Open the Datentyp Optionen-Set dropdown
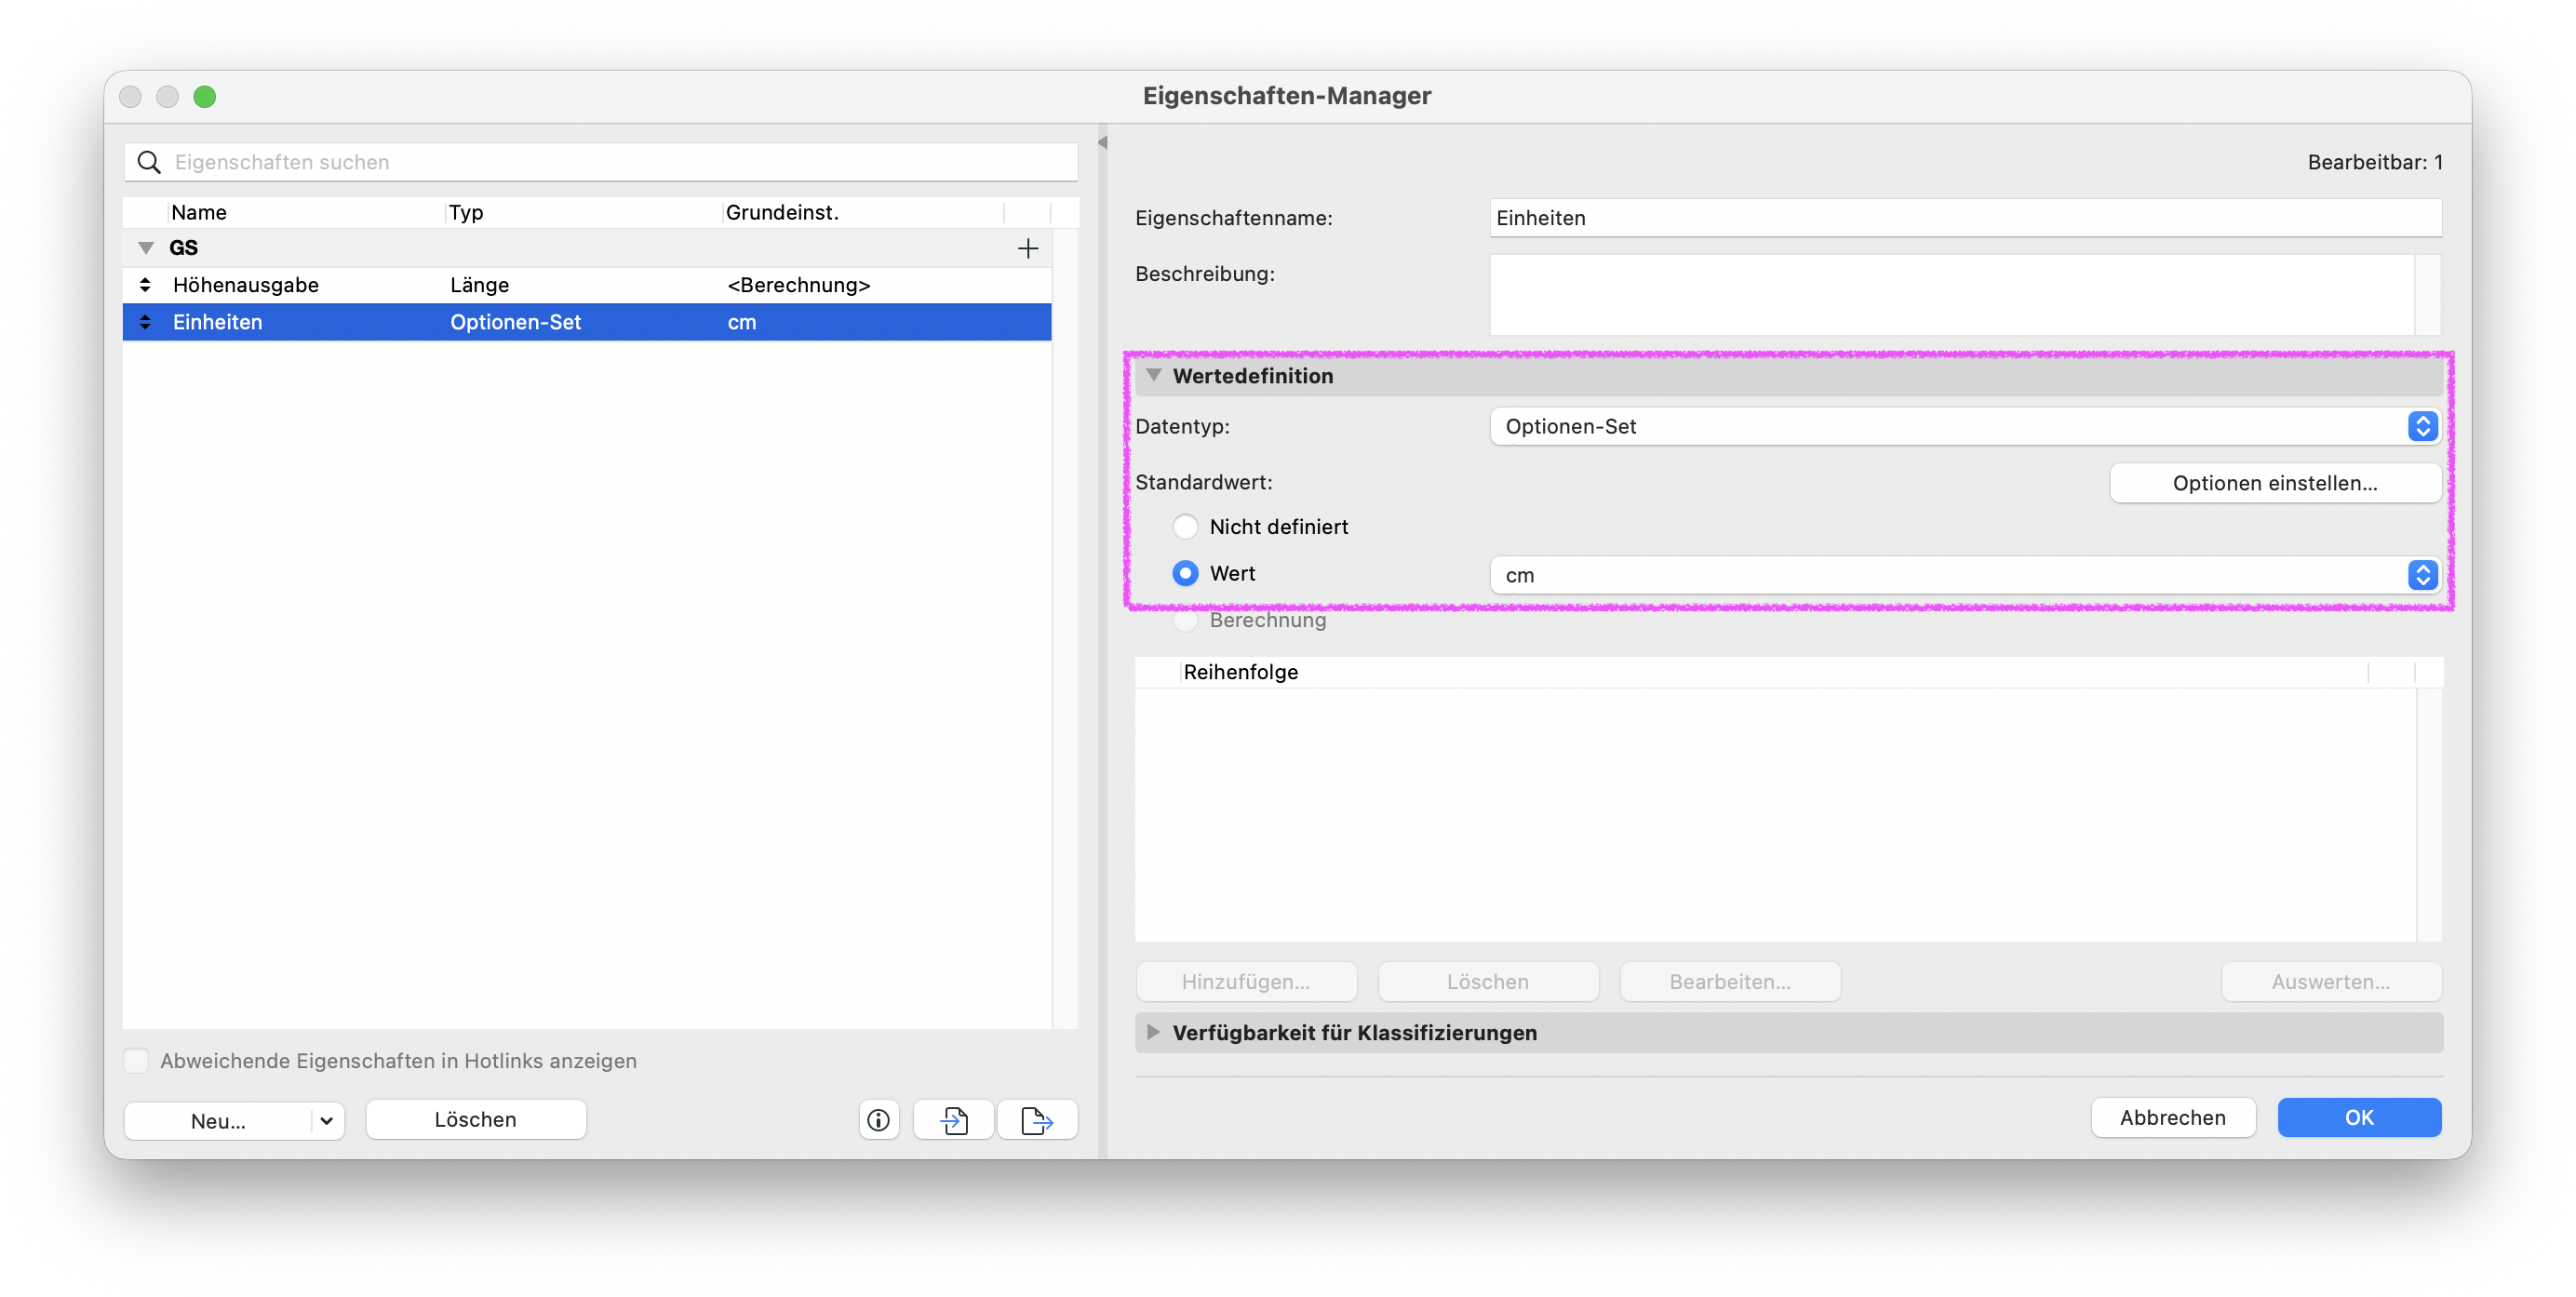Viewport: 2576px width, 1297px height. pos(1965,426)
